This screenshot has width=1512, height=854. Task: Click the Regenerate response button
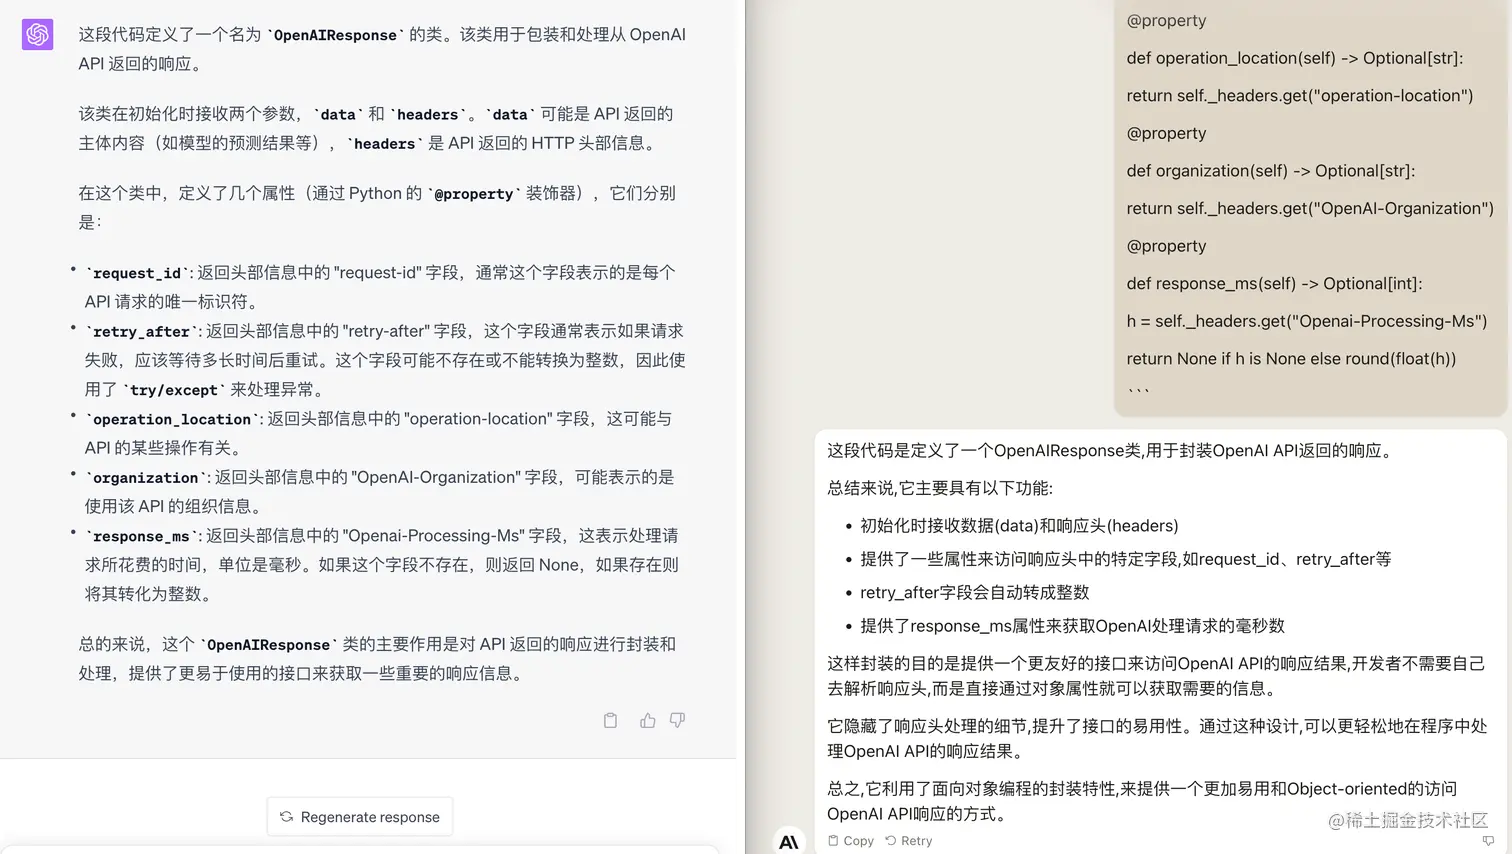pyautogui.click(x=360, y=816)
